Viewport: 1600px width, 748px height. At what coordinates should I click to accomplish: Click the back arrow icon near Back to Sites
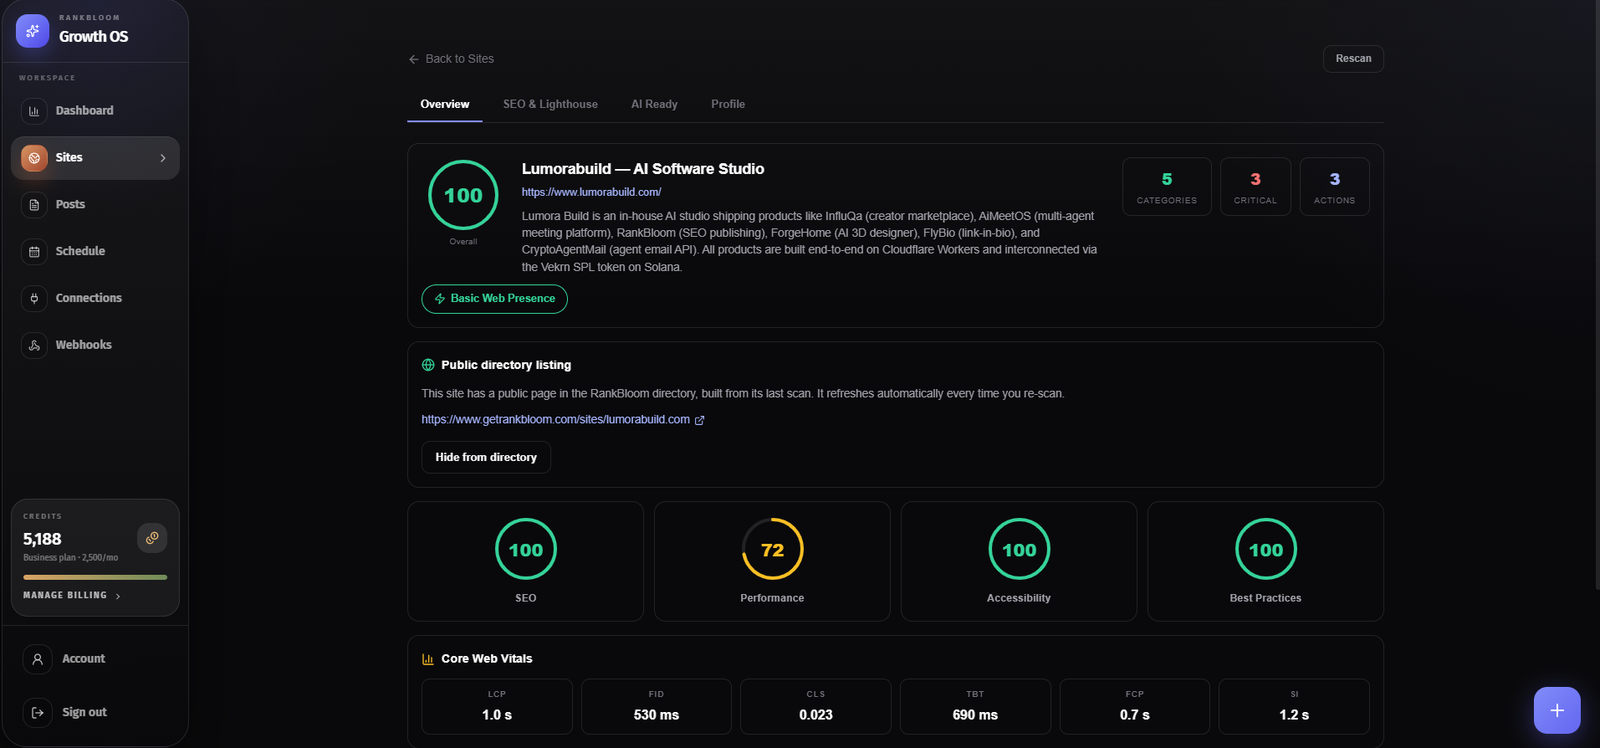click(414, 59)
